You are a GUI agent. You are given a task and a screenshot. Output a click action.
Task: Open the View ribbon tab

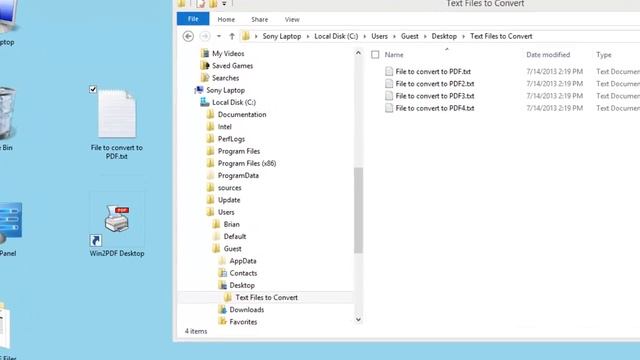(x=292, y=19)
